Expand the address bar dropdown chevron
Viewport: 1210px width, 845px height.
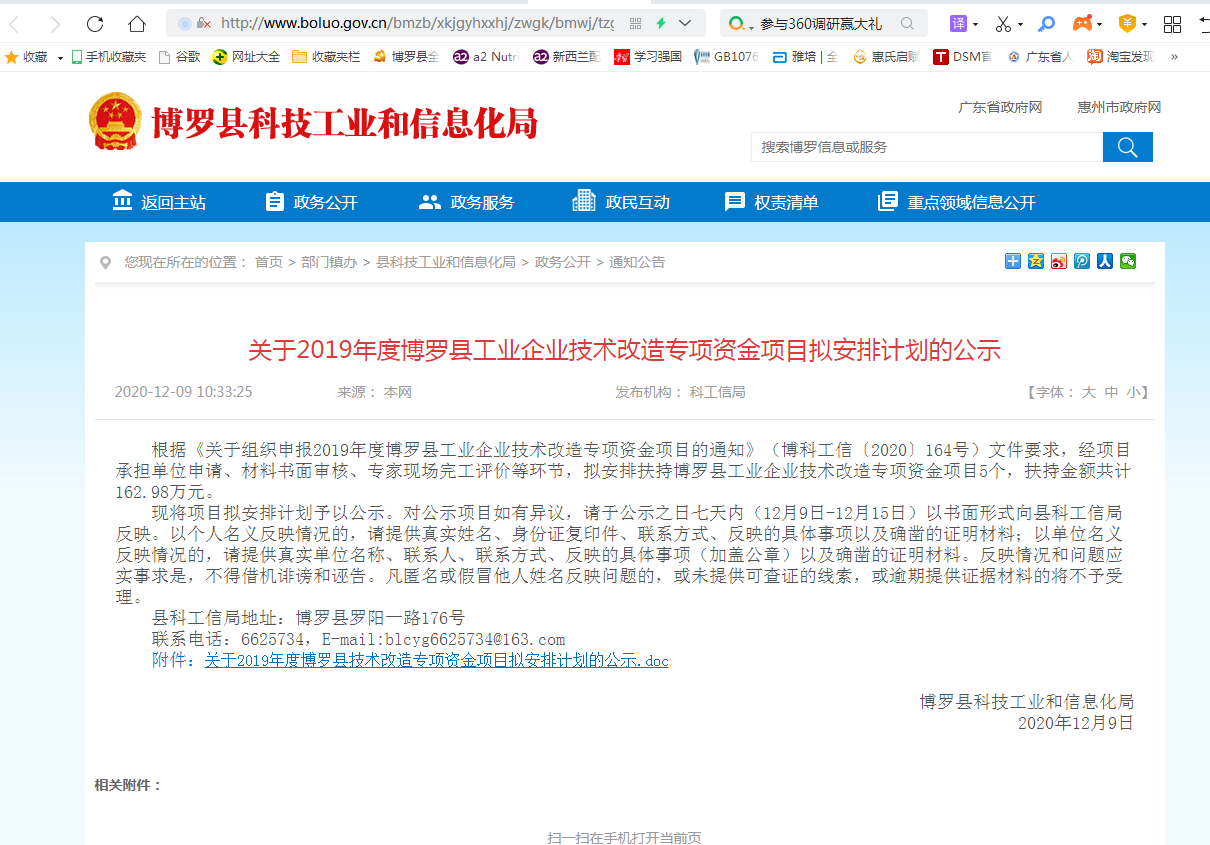pyautogui.click(x=685, y=23)
